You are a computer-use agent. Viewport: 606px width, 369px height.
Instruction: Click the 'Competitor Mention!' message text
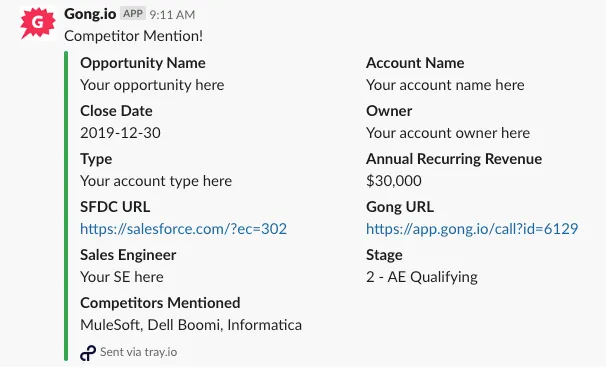(x=134, y=36)
